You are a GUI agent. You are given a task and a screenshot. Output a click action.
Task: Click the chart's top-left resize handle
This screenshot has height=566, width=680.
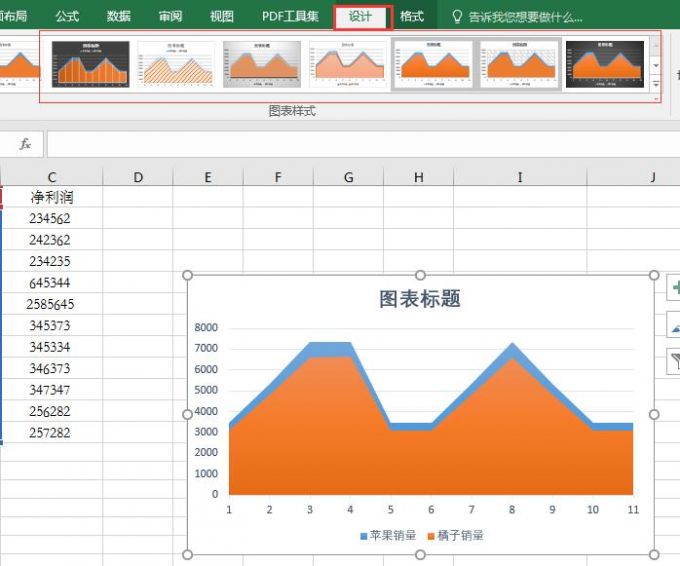click(187, 275)
